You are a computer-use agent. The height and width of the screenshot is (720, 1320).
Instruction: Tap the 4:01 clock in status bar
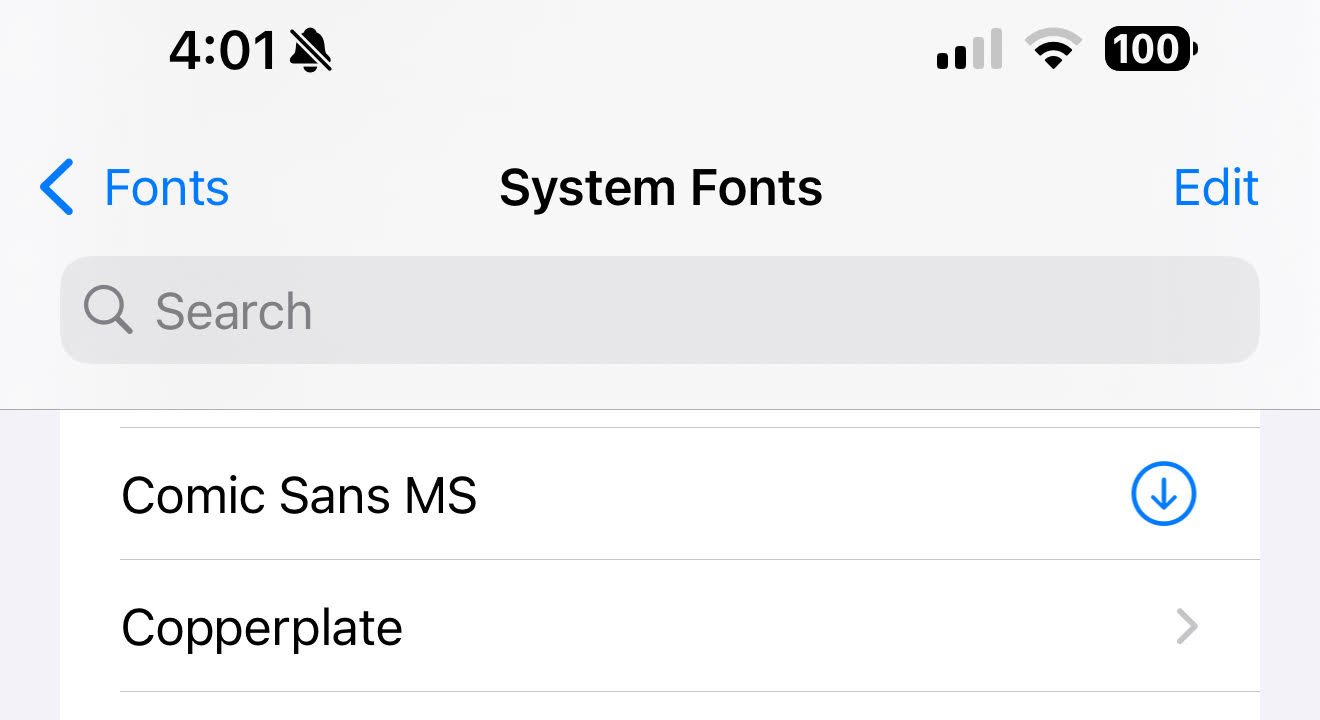click(x=222, y=50)
